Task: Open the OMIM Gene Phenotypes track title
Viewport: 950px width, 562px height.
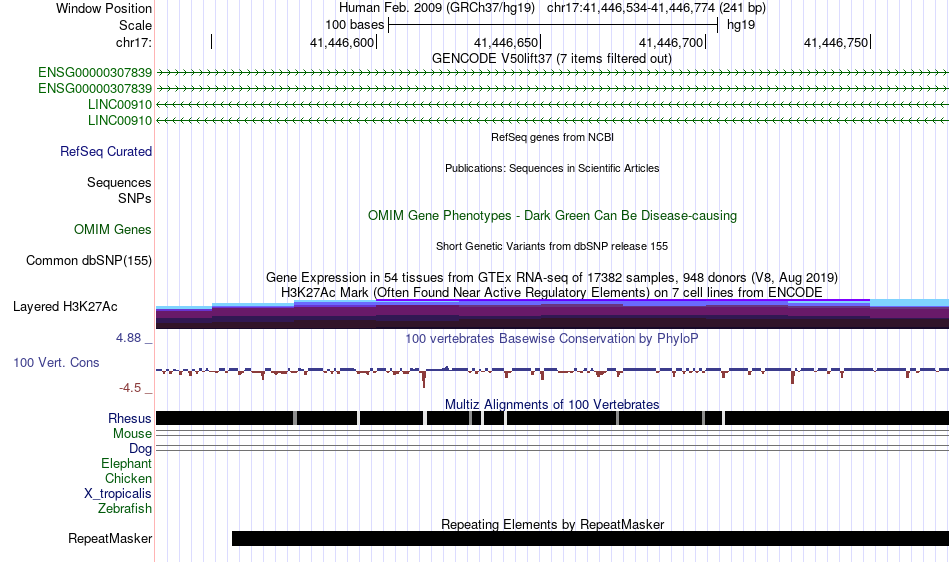Action: (552, 216)
